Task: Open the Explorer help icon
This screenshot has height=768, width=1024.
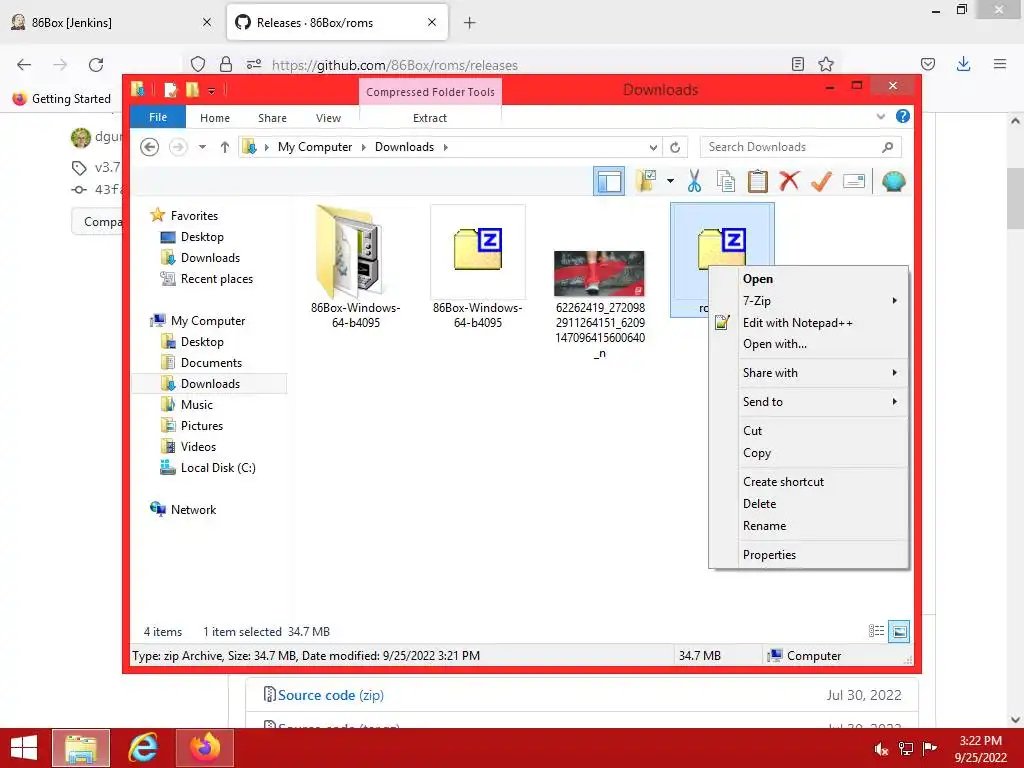Action: coord(903,116)
